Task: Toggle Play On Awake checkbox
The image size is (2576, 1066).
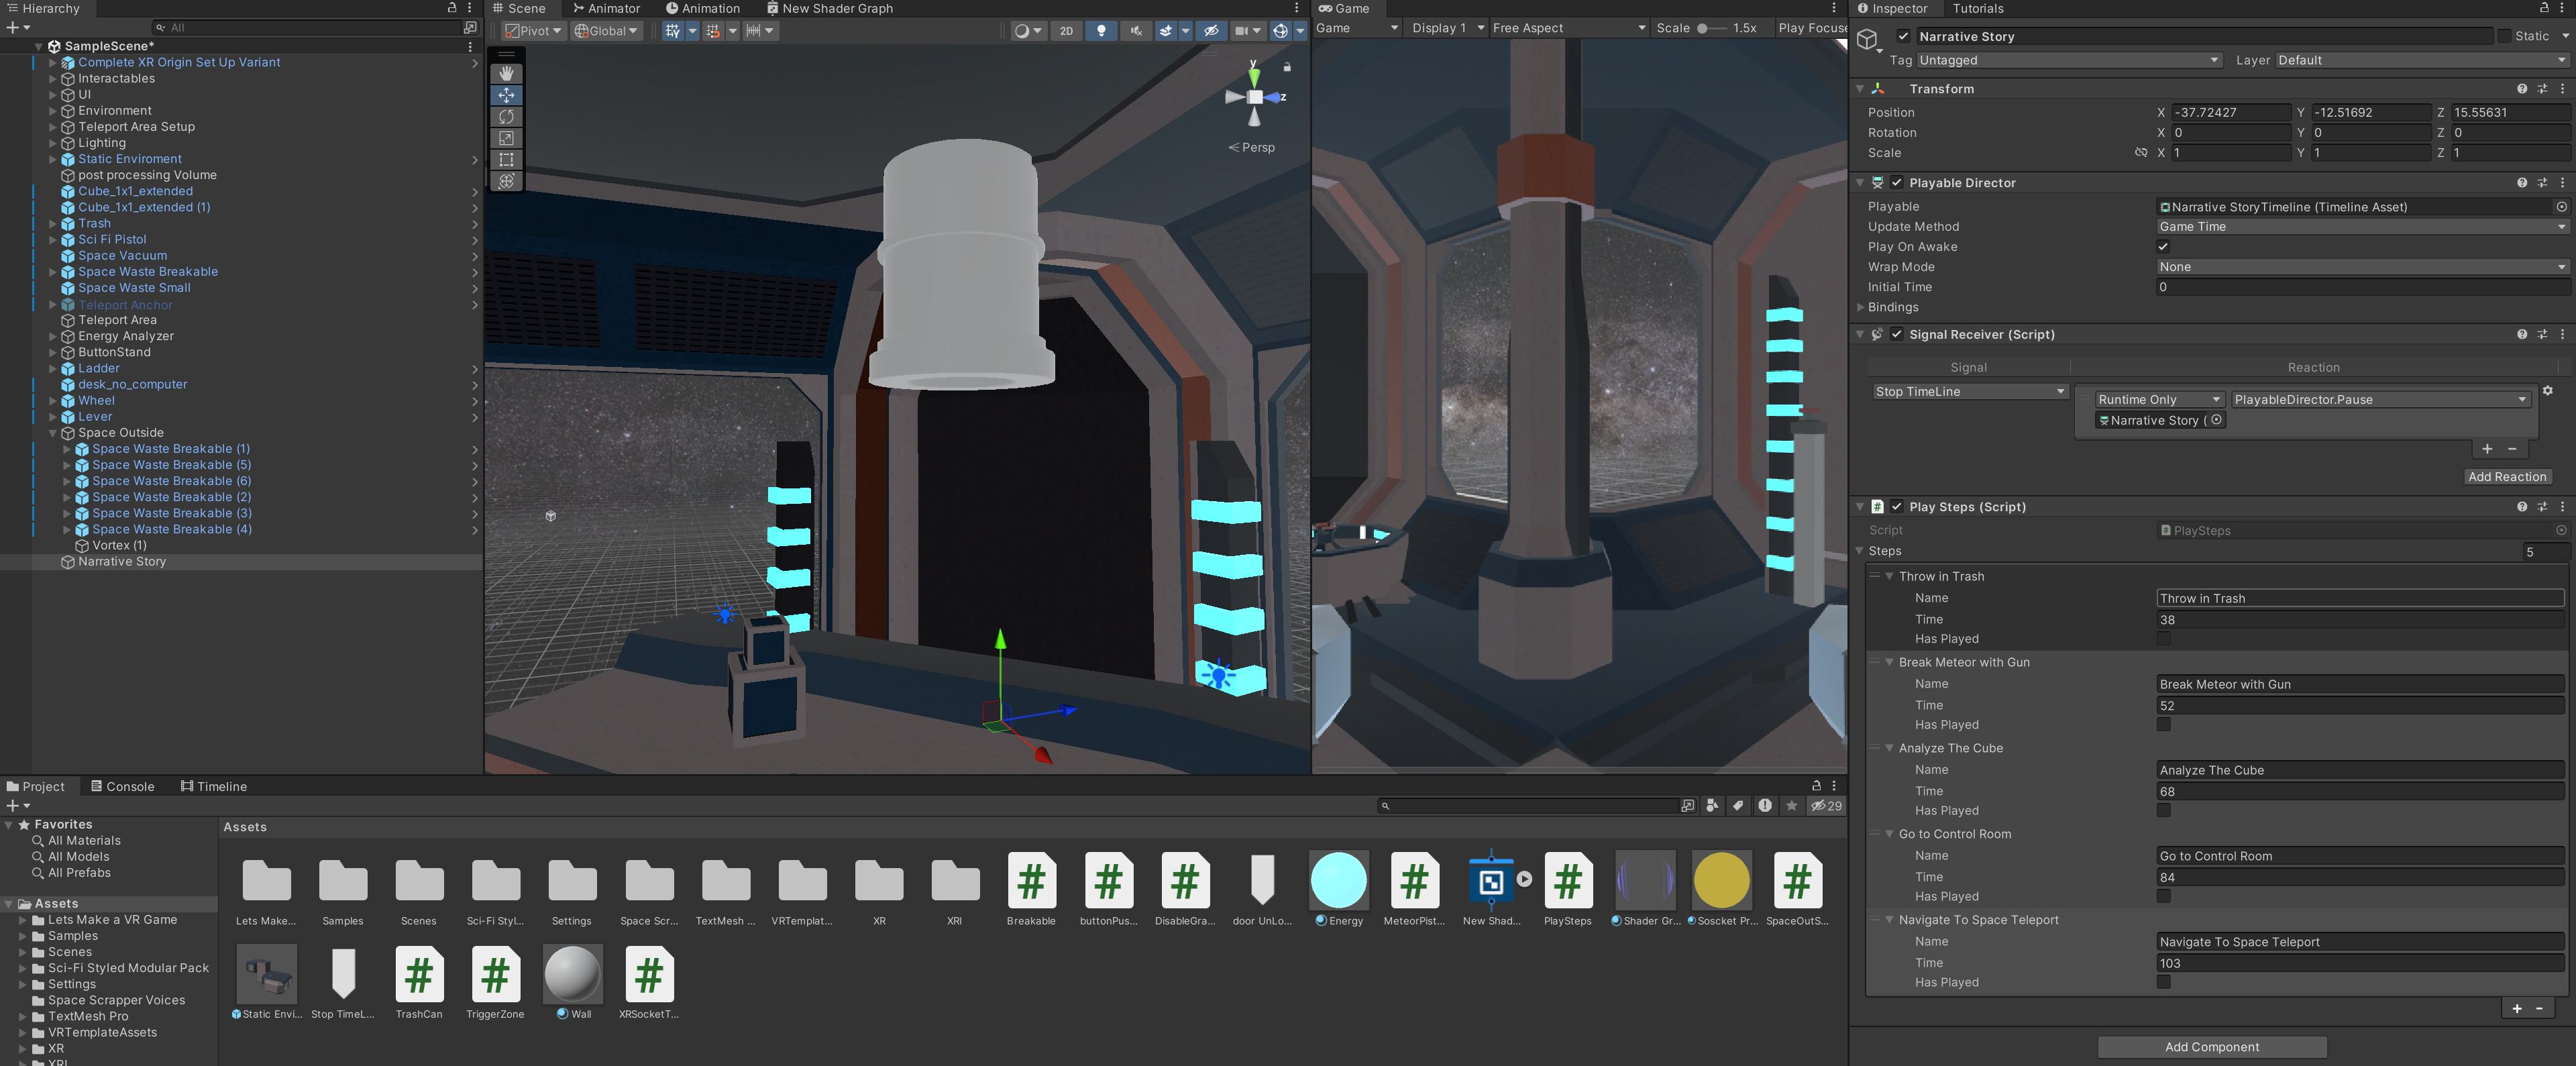Action: tap(2163, 247)
